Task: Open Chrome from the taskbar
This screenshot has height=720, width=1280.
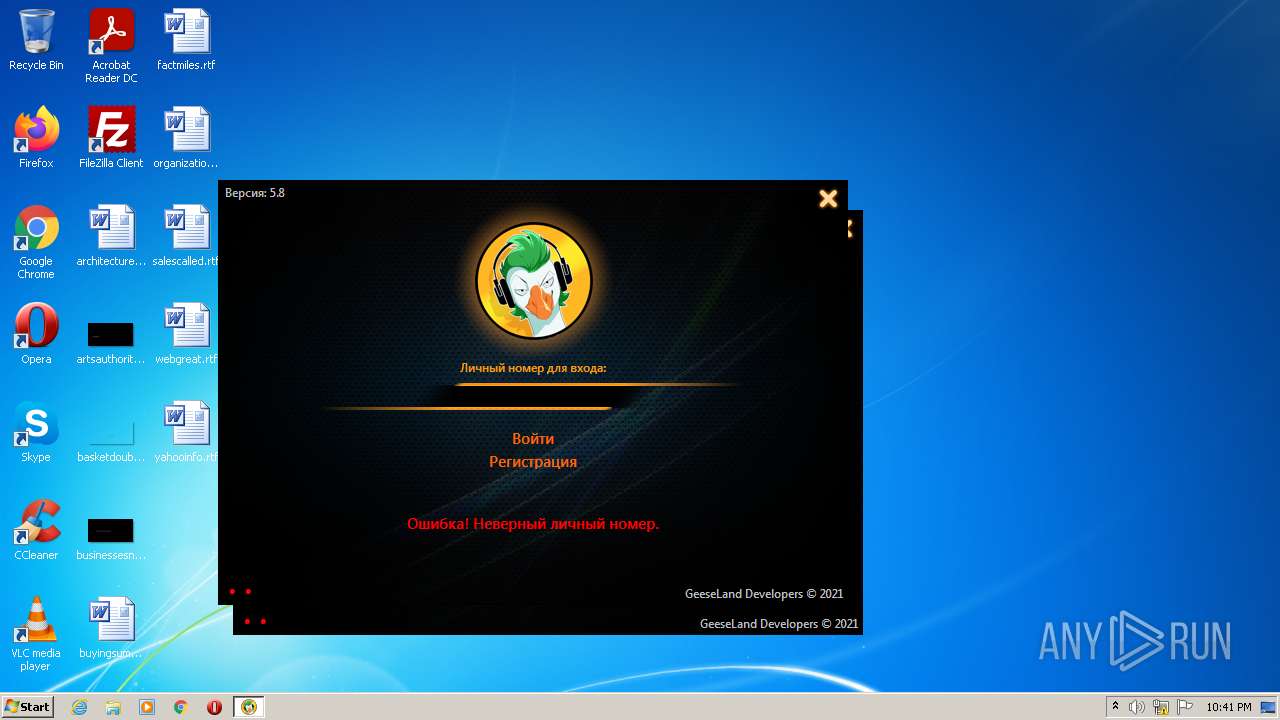Action: pos(181,707)
